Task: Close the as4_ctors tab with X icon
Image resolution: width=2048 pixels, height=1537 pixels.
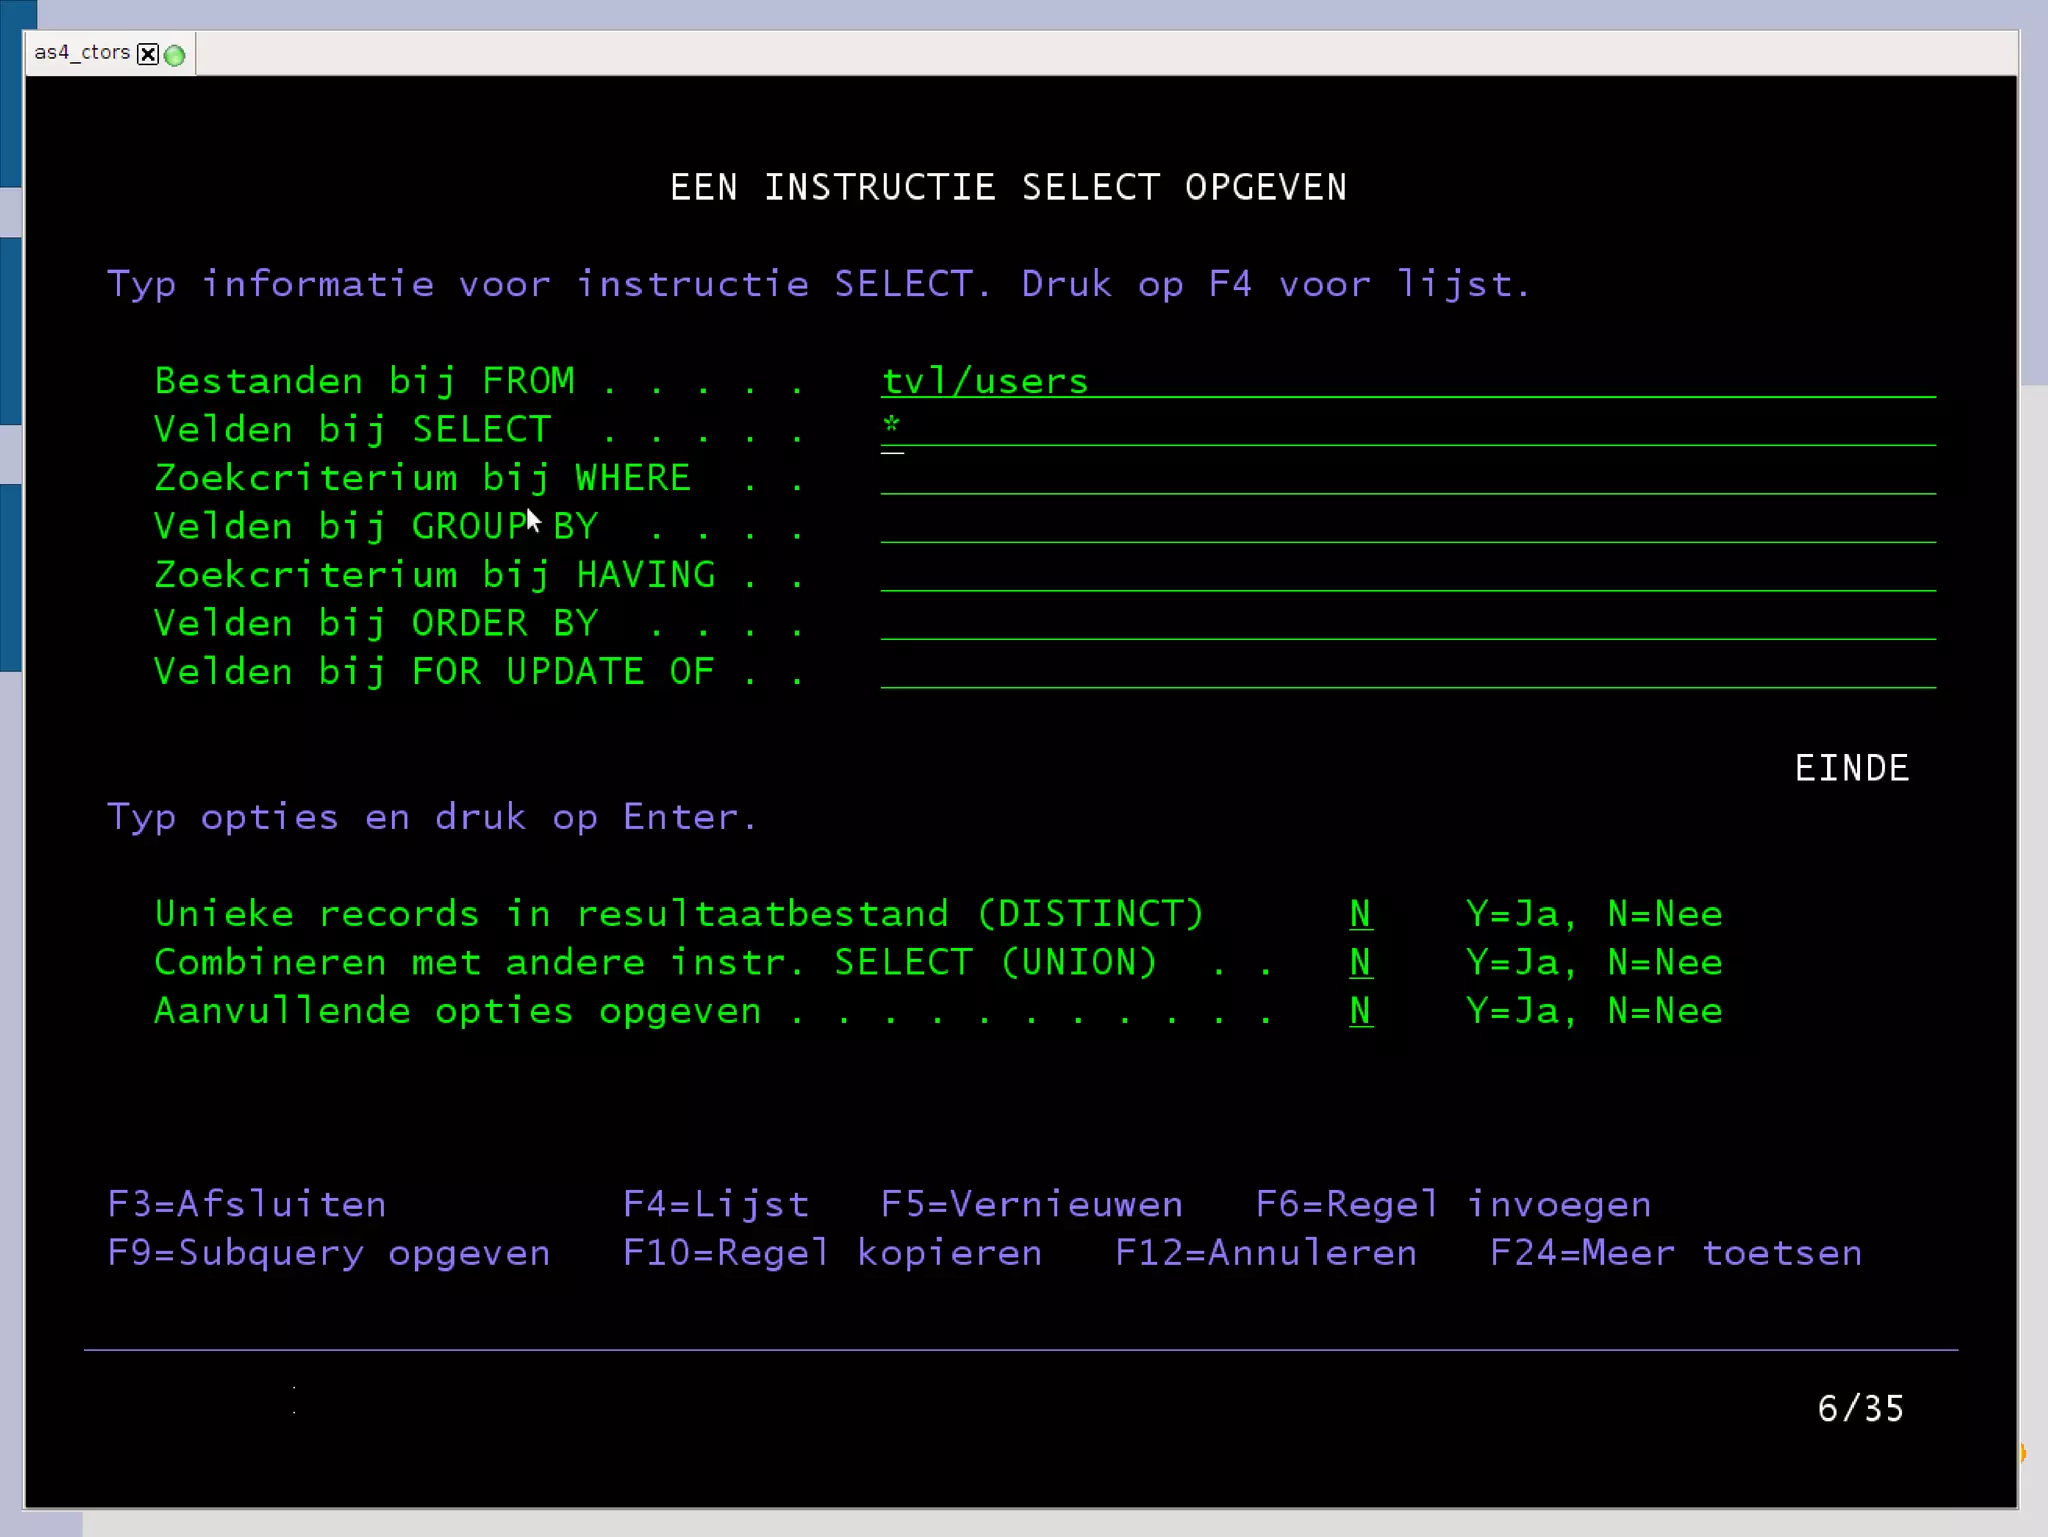Action: click(147, 54)
